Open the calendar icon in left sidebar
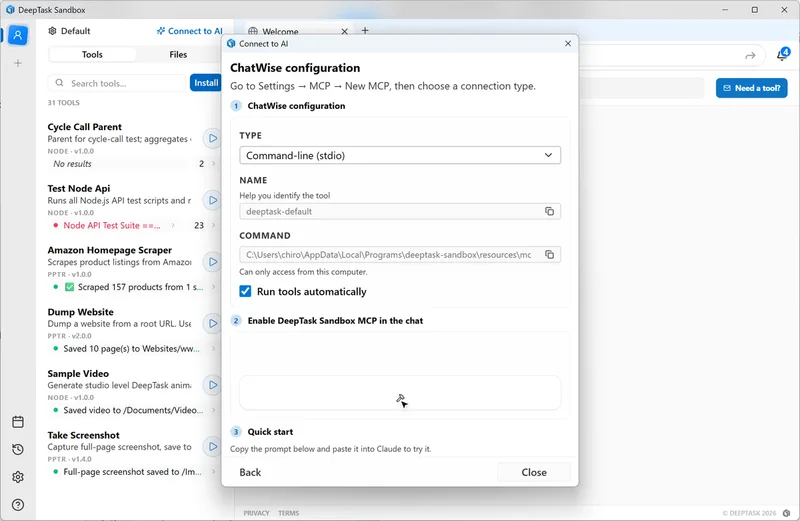800x521 pixels. [18, 422]
